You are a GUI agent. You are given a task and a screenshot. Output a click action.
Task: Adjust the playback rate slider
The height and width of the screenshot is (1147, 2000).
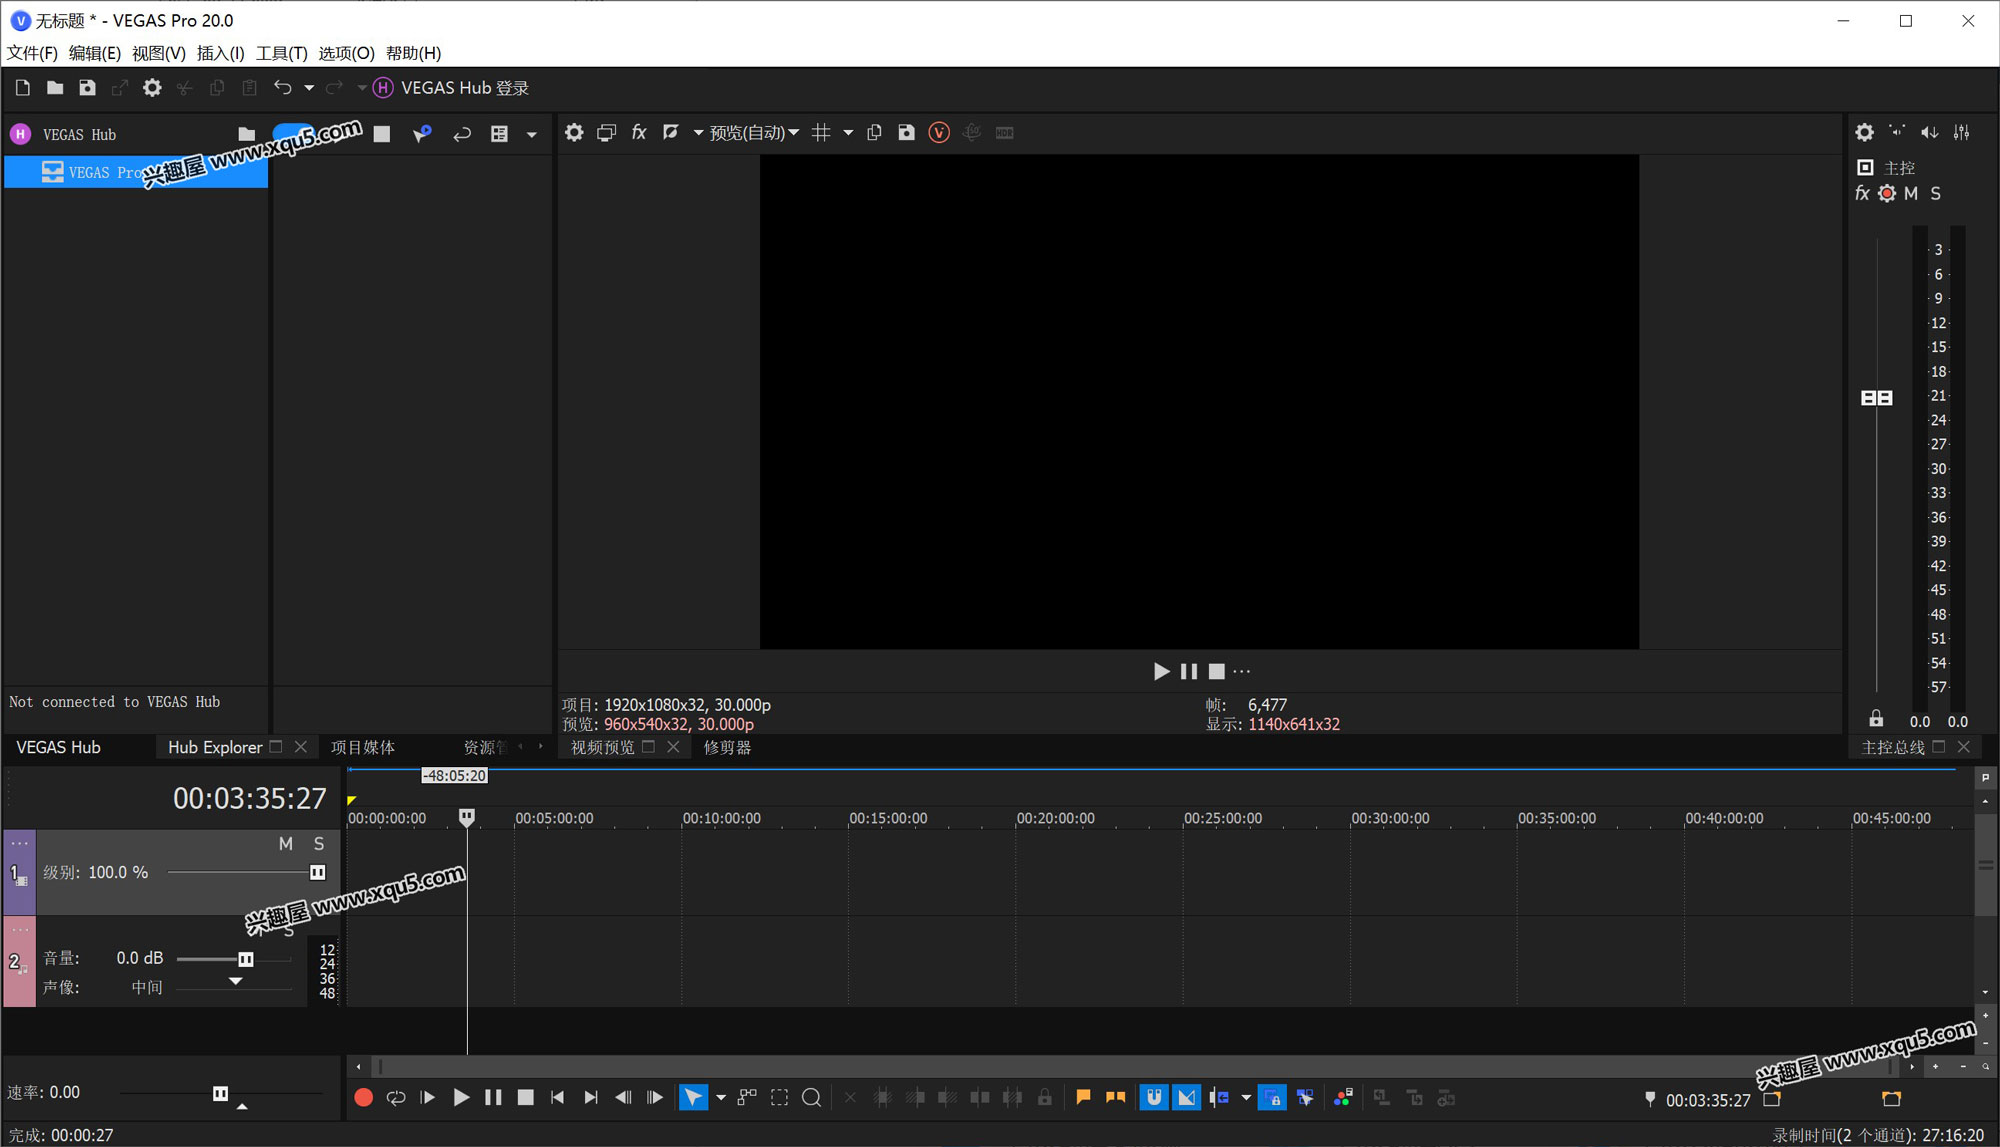point(220,1093)
